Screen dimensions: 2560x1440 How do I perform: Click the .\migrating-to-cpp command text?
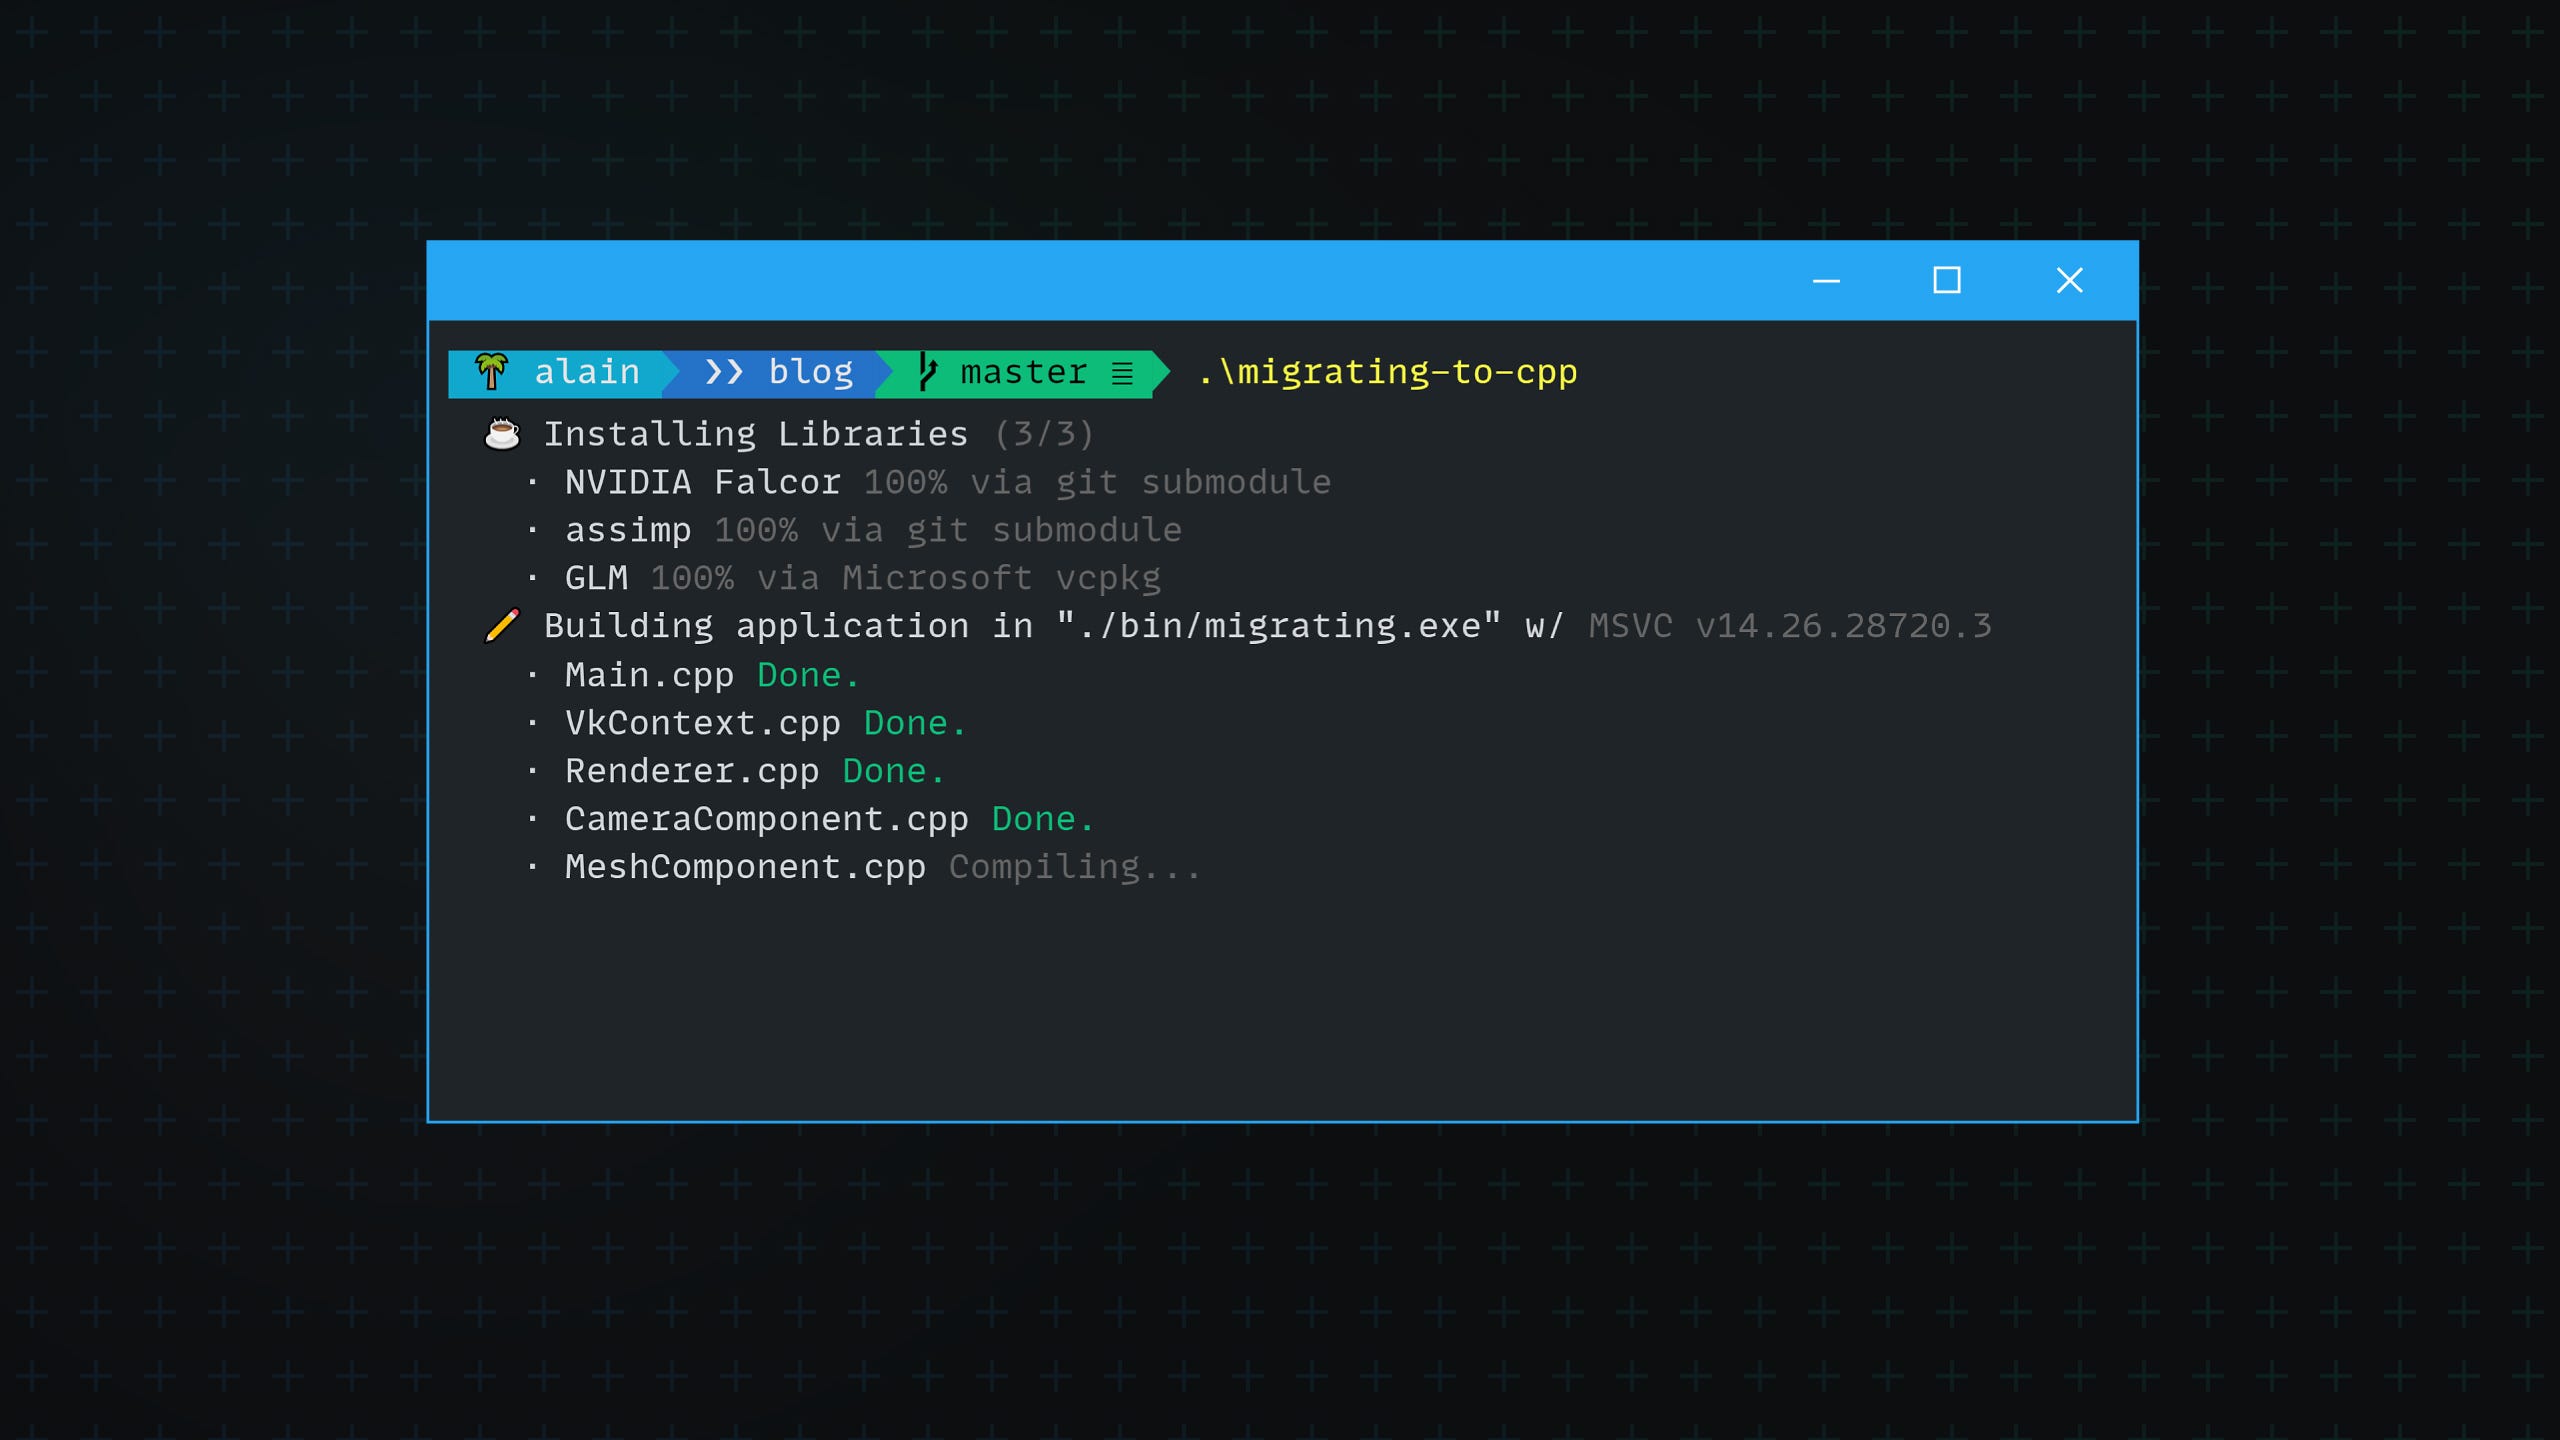point(1387,372)
